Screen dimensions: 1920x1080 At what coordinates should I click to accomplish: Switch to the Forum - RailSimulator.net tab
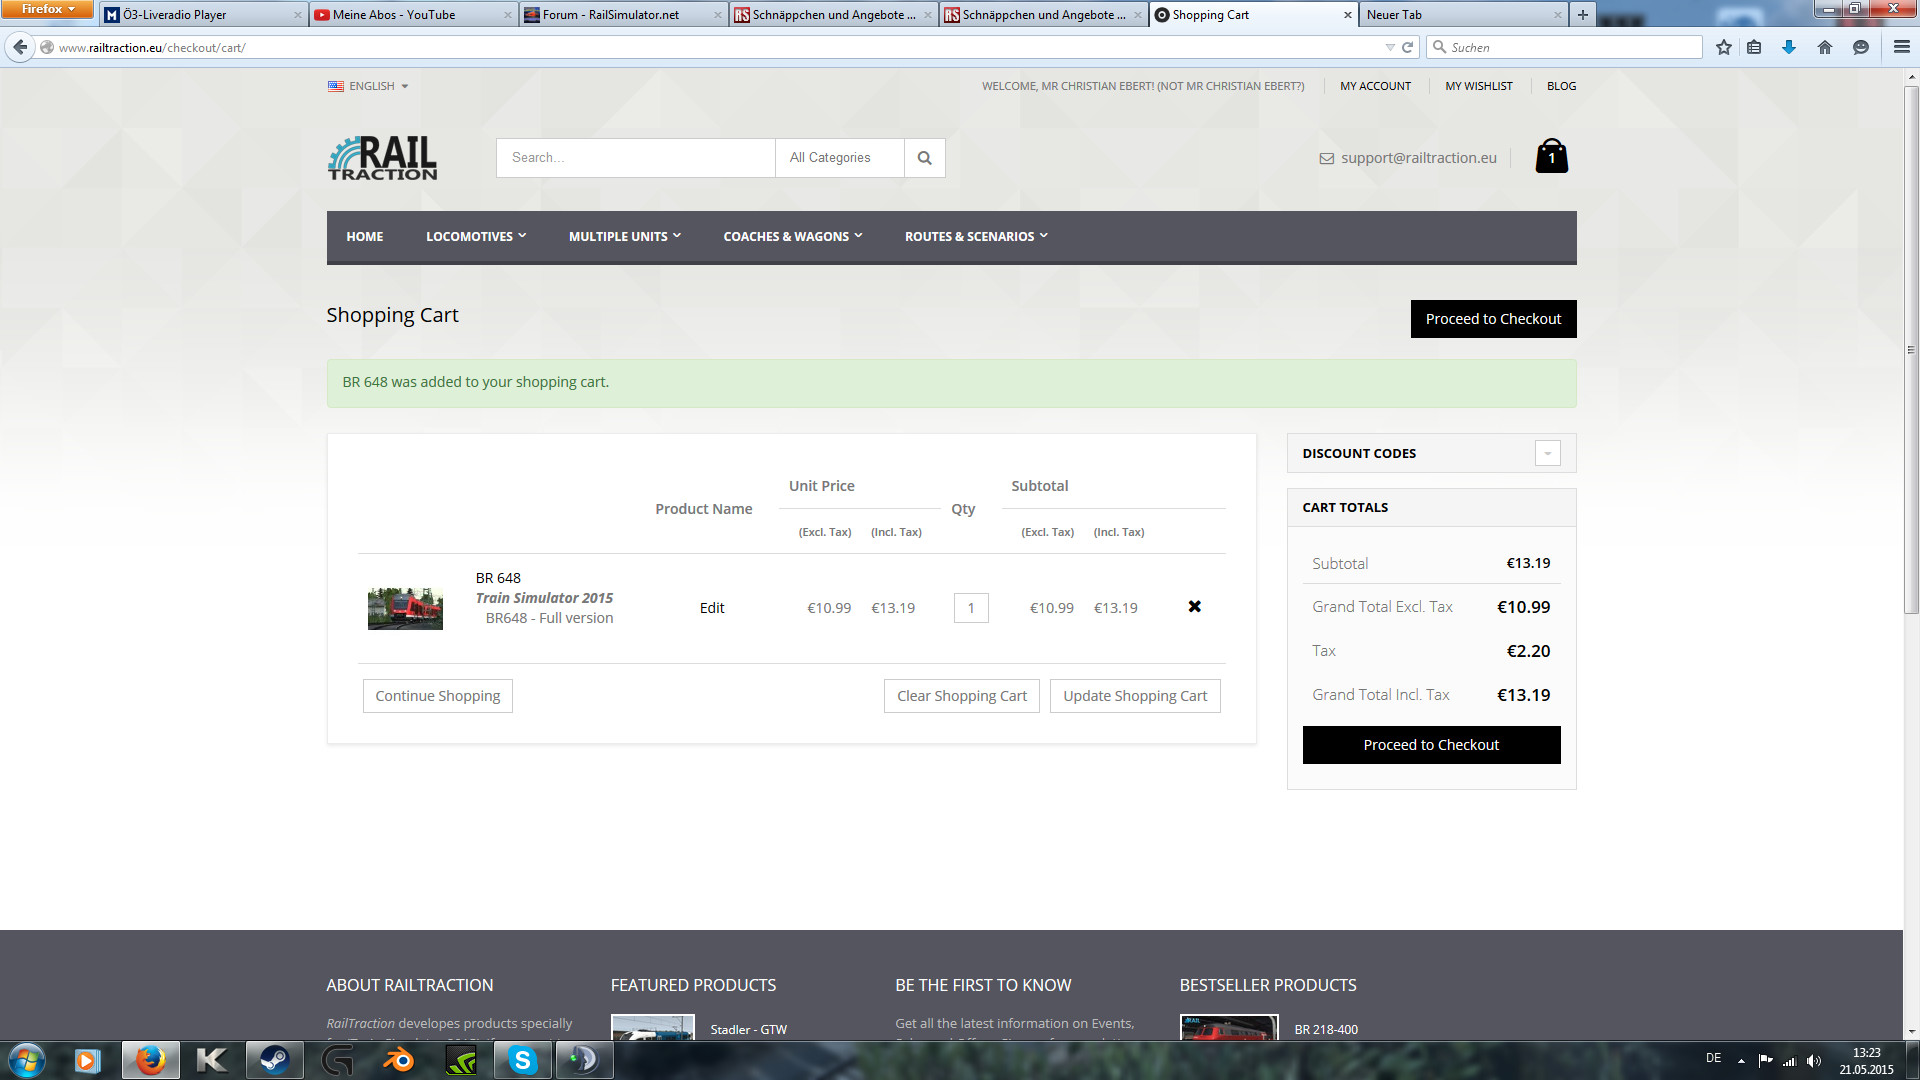click(x=611, y=15)
